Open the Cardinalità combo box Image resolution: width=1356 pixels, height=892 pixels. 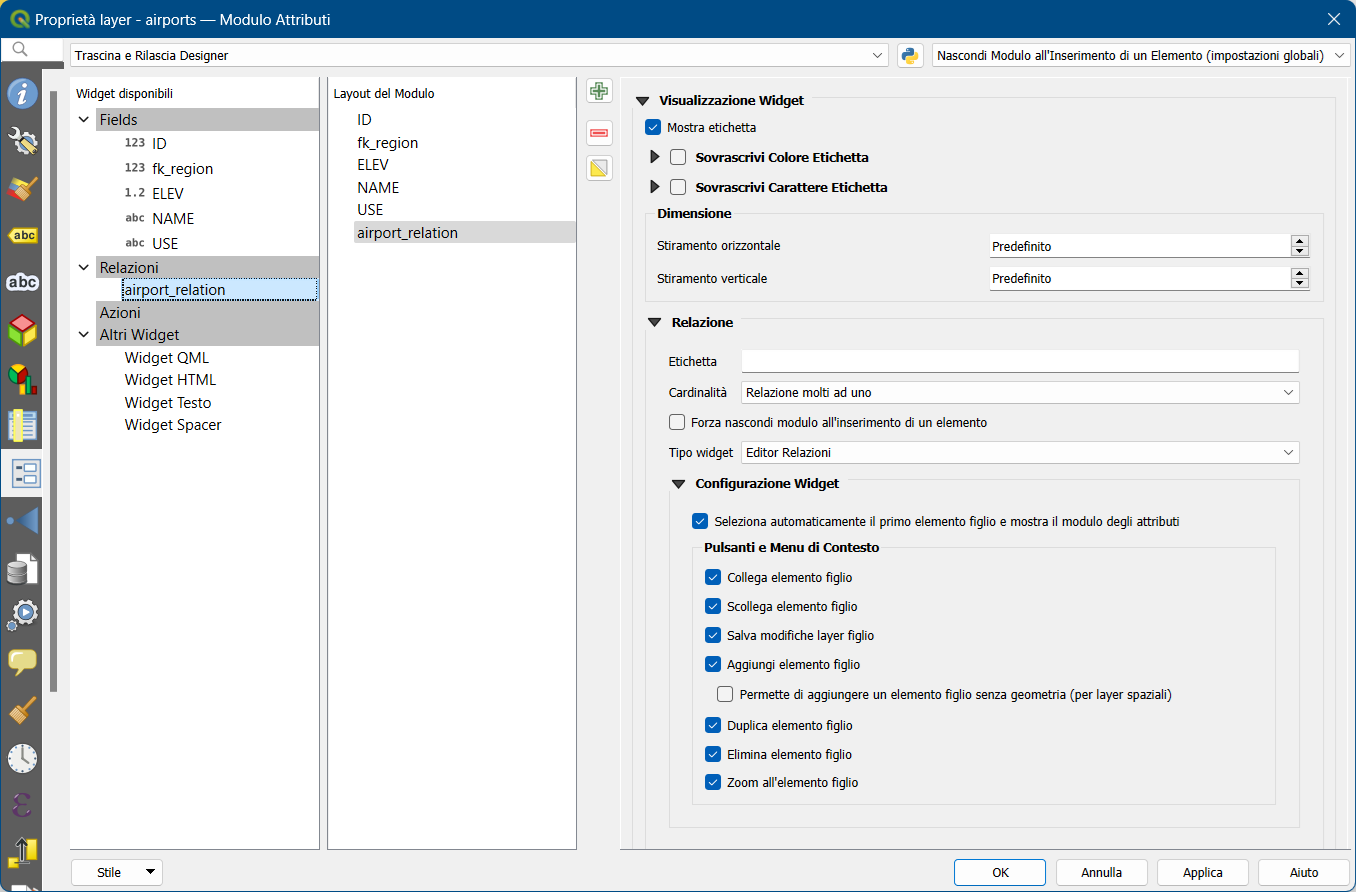point(1020,393)
